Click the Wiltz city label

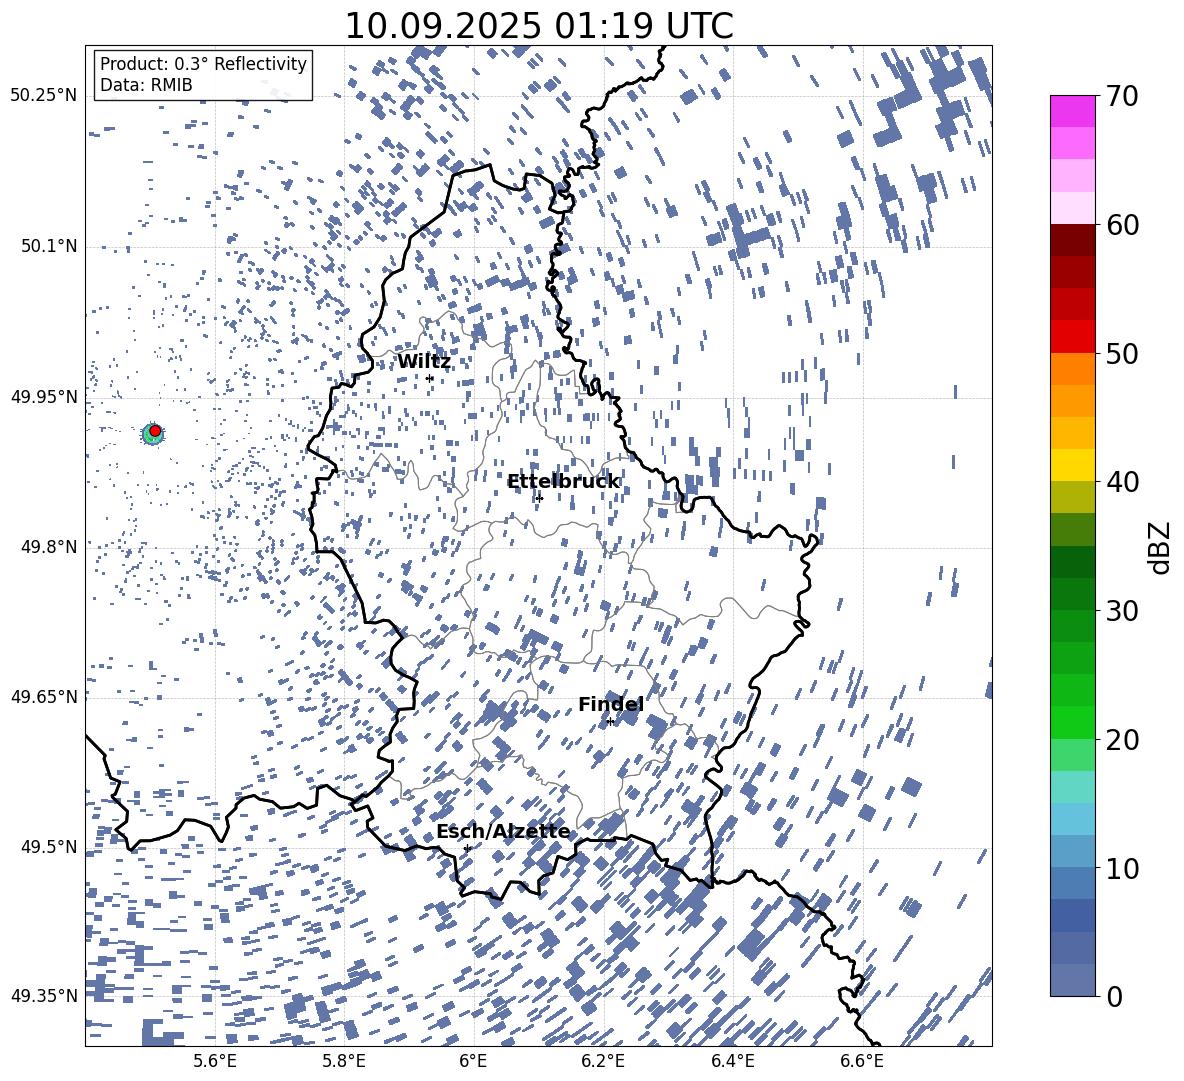tap(424, 362)
